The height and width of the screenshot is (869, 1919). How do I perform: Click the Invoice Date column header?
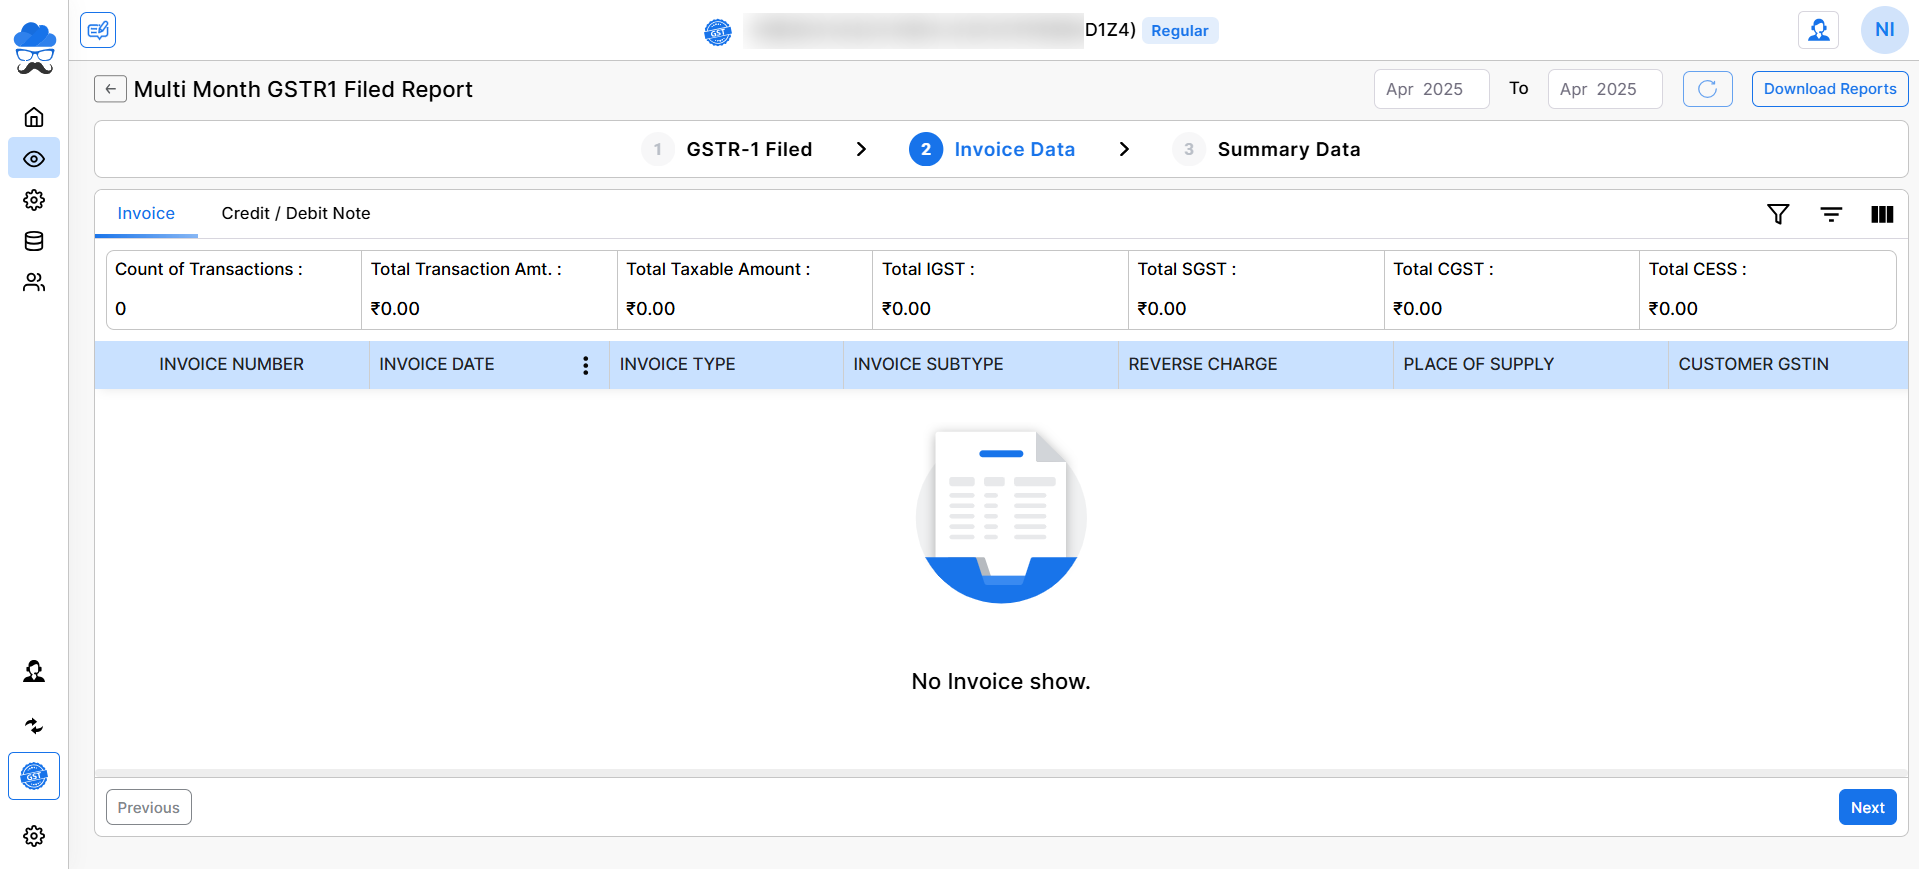tap(437, 365)
